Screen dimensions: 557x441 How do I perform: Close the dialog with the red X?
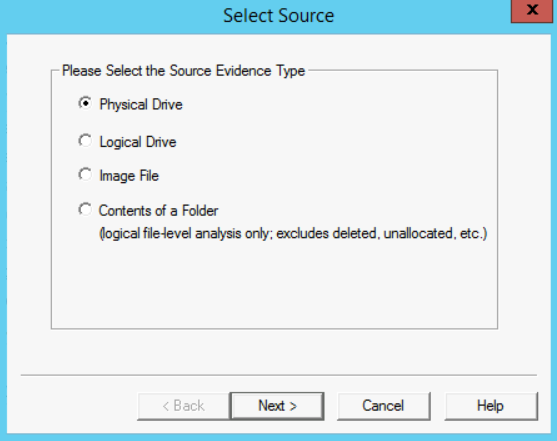(532, 11)
